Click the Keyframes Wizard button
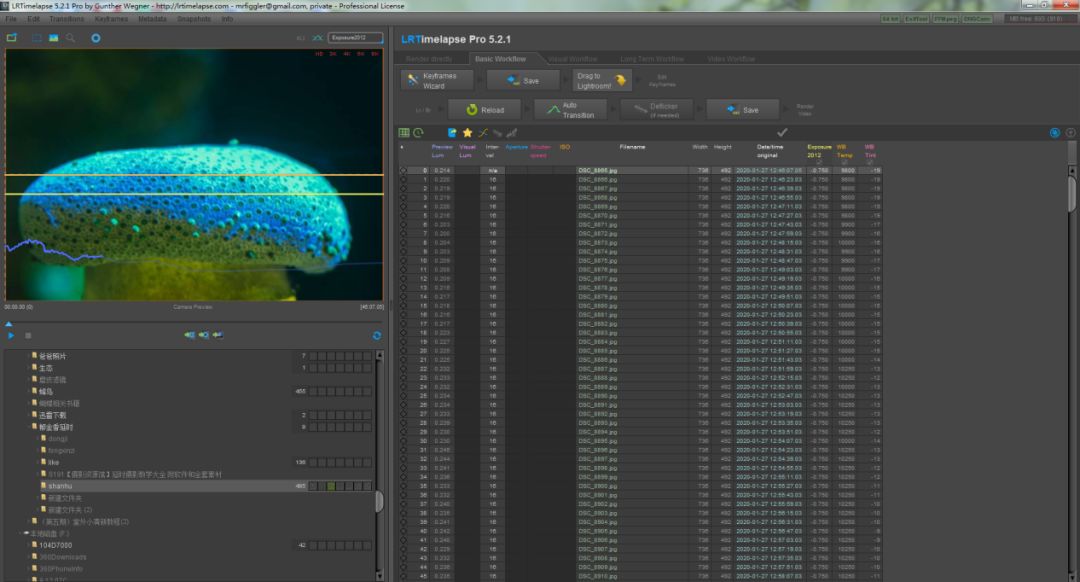Screen dimensions: 1080x582 point(437,81)
